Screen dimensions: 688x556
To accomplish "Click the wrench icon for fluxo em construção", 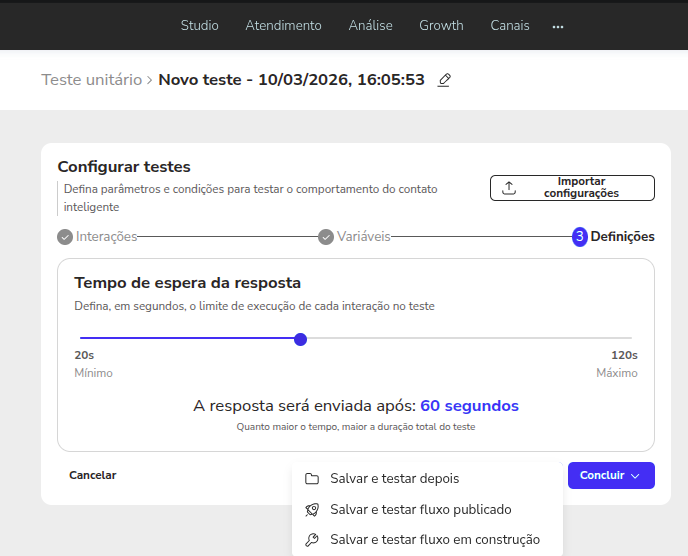I will click(312, 540).
